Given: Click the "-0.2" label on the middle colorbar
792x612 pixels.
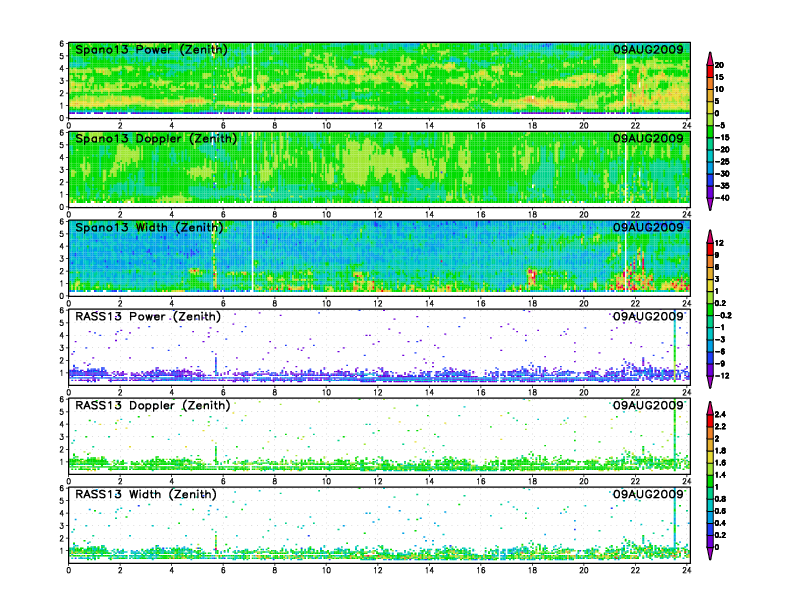Looking at the screenshot, I should (723, 316).
